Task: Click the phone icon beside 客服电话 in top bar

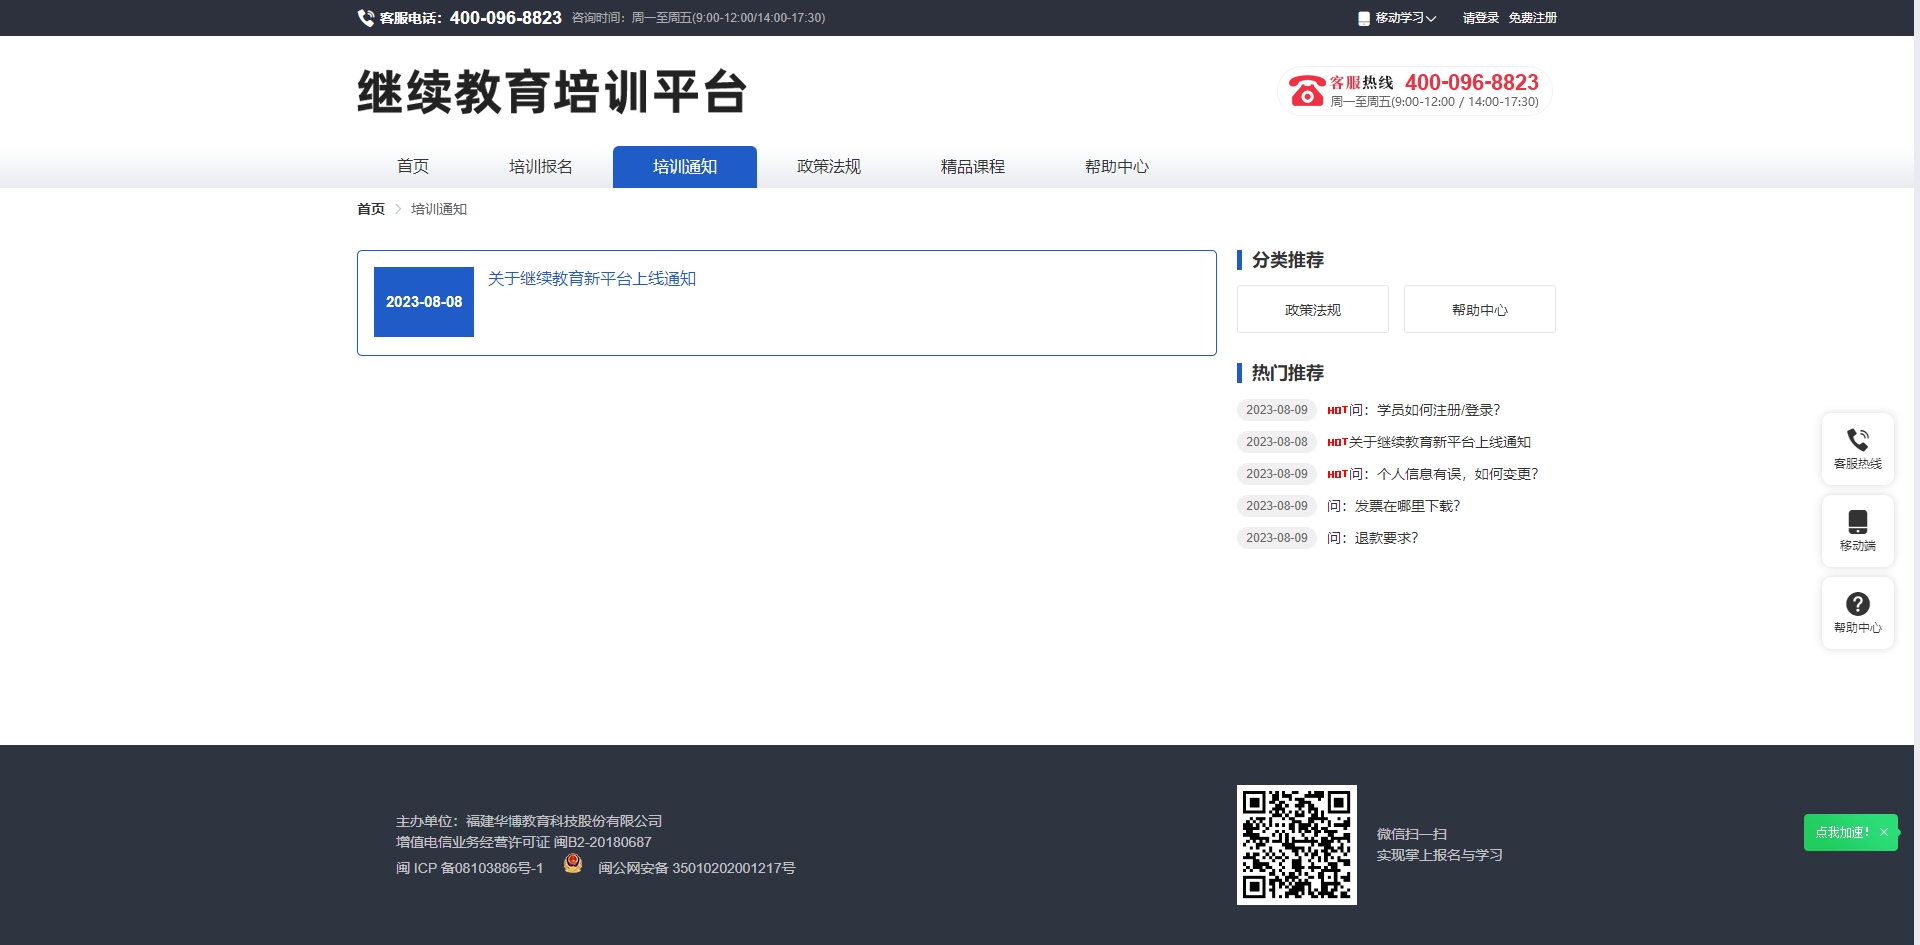Action: coord(366,18)
